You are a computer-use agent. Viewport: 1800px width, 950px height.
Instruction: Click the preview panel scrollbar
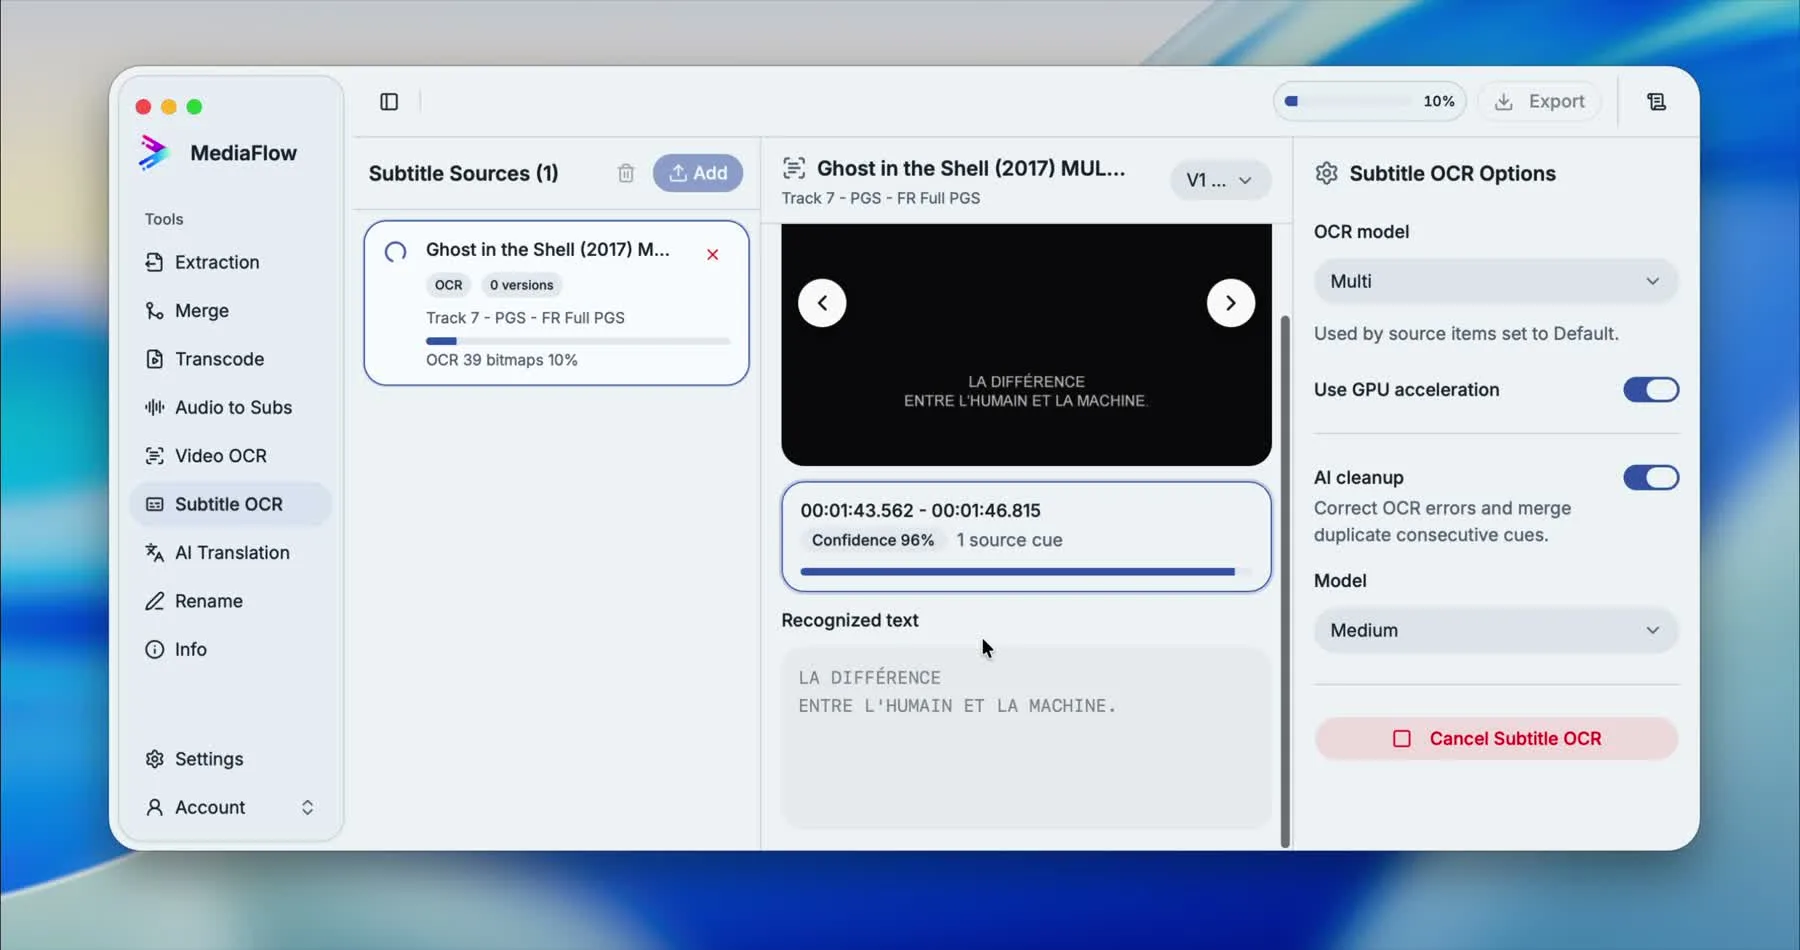coord(1285,582)
